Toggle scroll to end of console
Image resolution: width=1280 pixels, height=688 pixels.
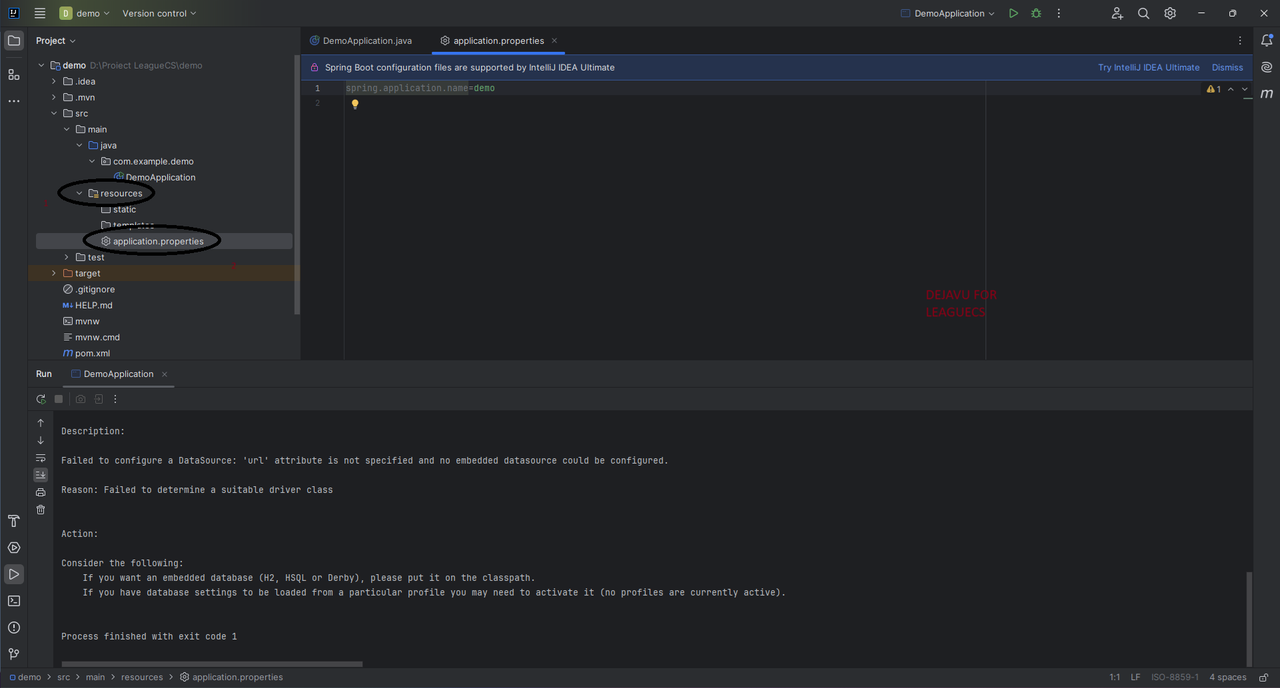[x=41, y=475]
